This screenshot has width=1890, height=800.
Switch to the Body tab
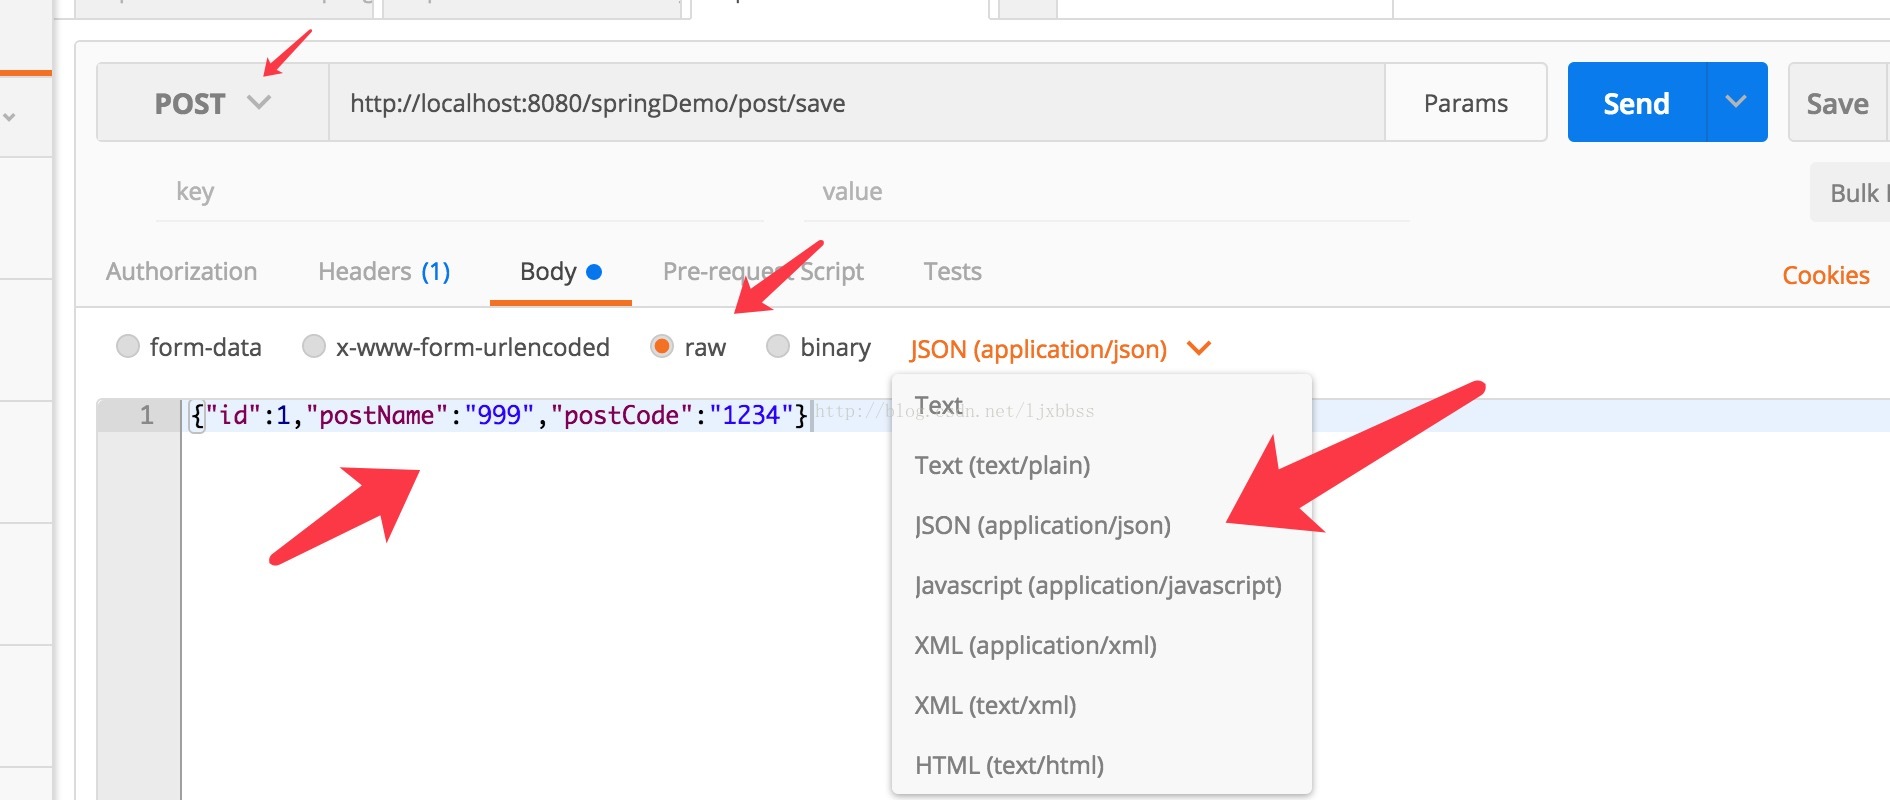click(x=561, y=272)
